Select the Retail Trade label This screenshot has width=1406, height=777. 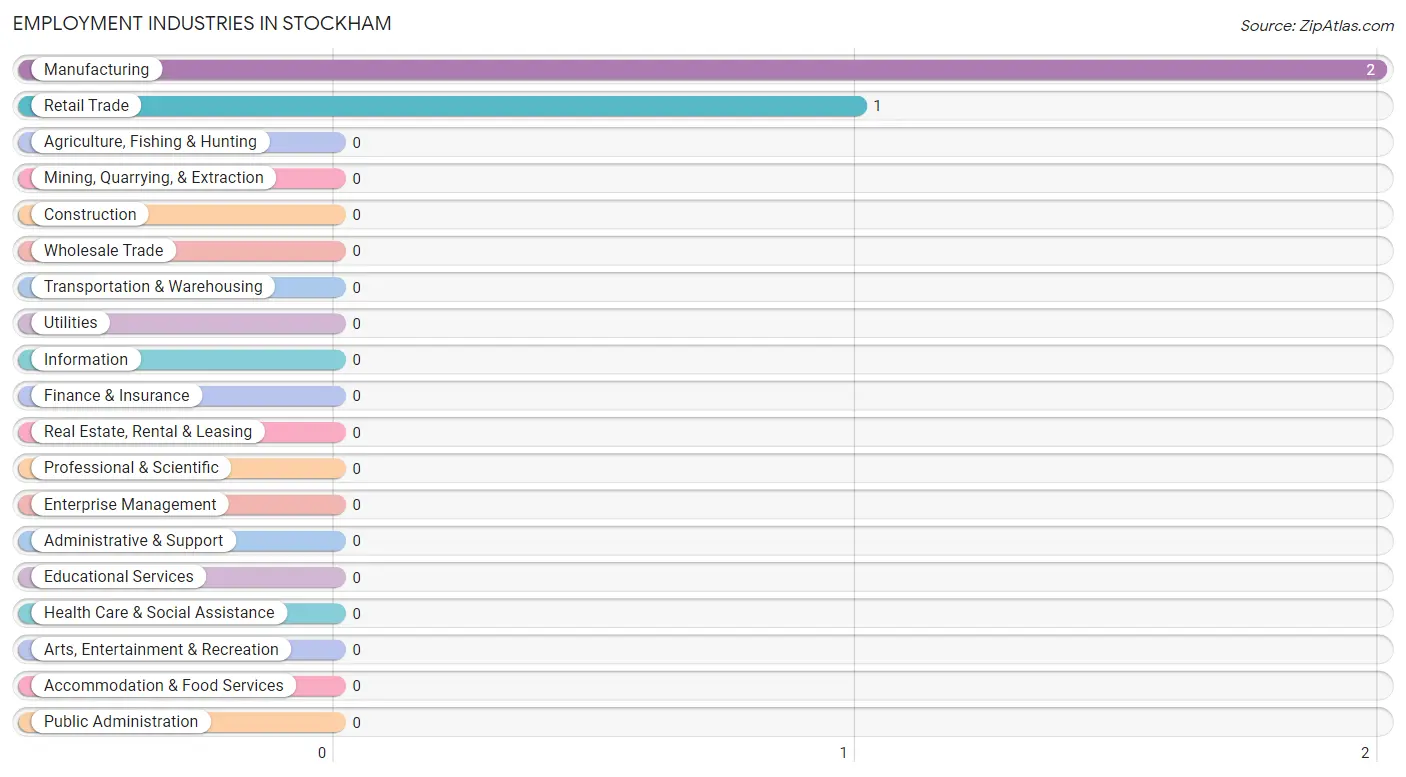[x=86, y=106]
